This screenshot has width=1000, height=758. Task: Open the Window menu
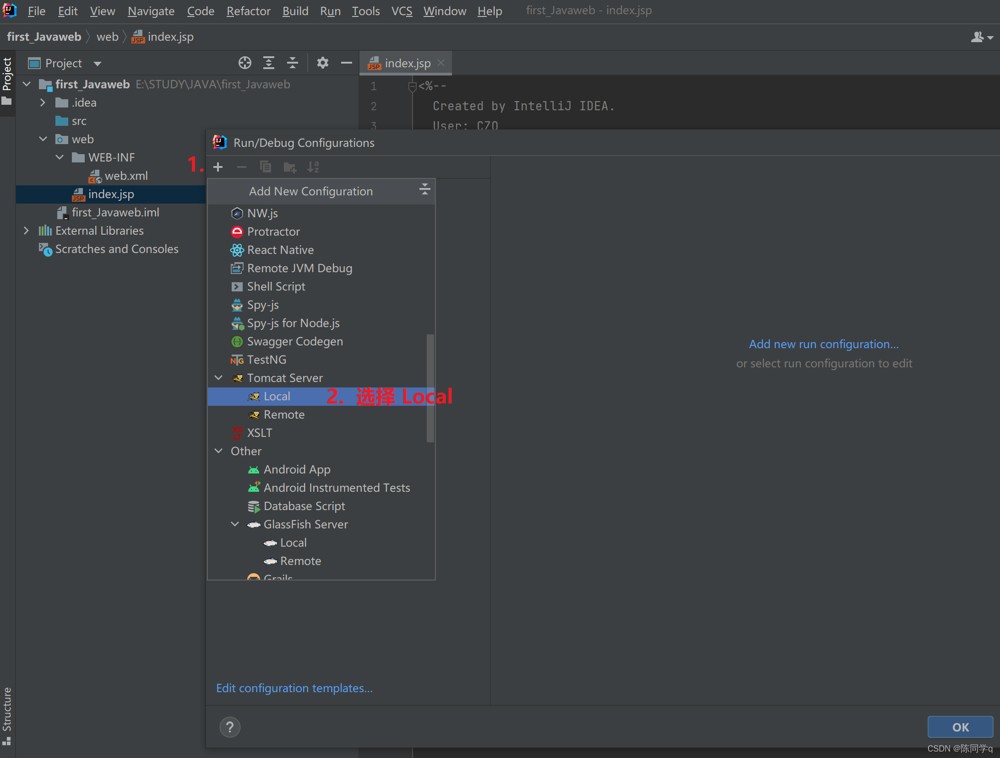(445, 11)
